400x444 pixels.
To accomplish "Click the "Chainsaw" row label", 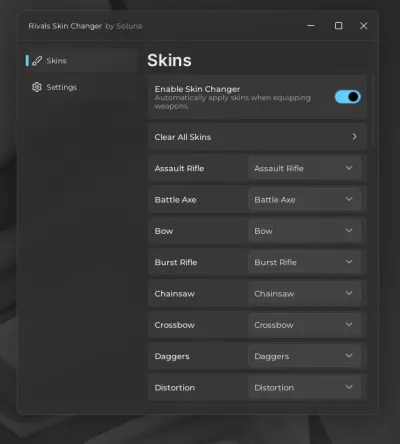I will (175, 294).
